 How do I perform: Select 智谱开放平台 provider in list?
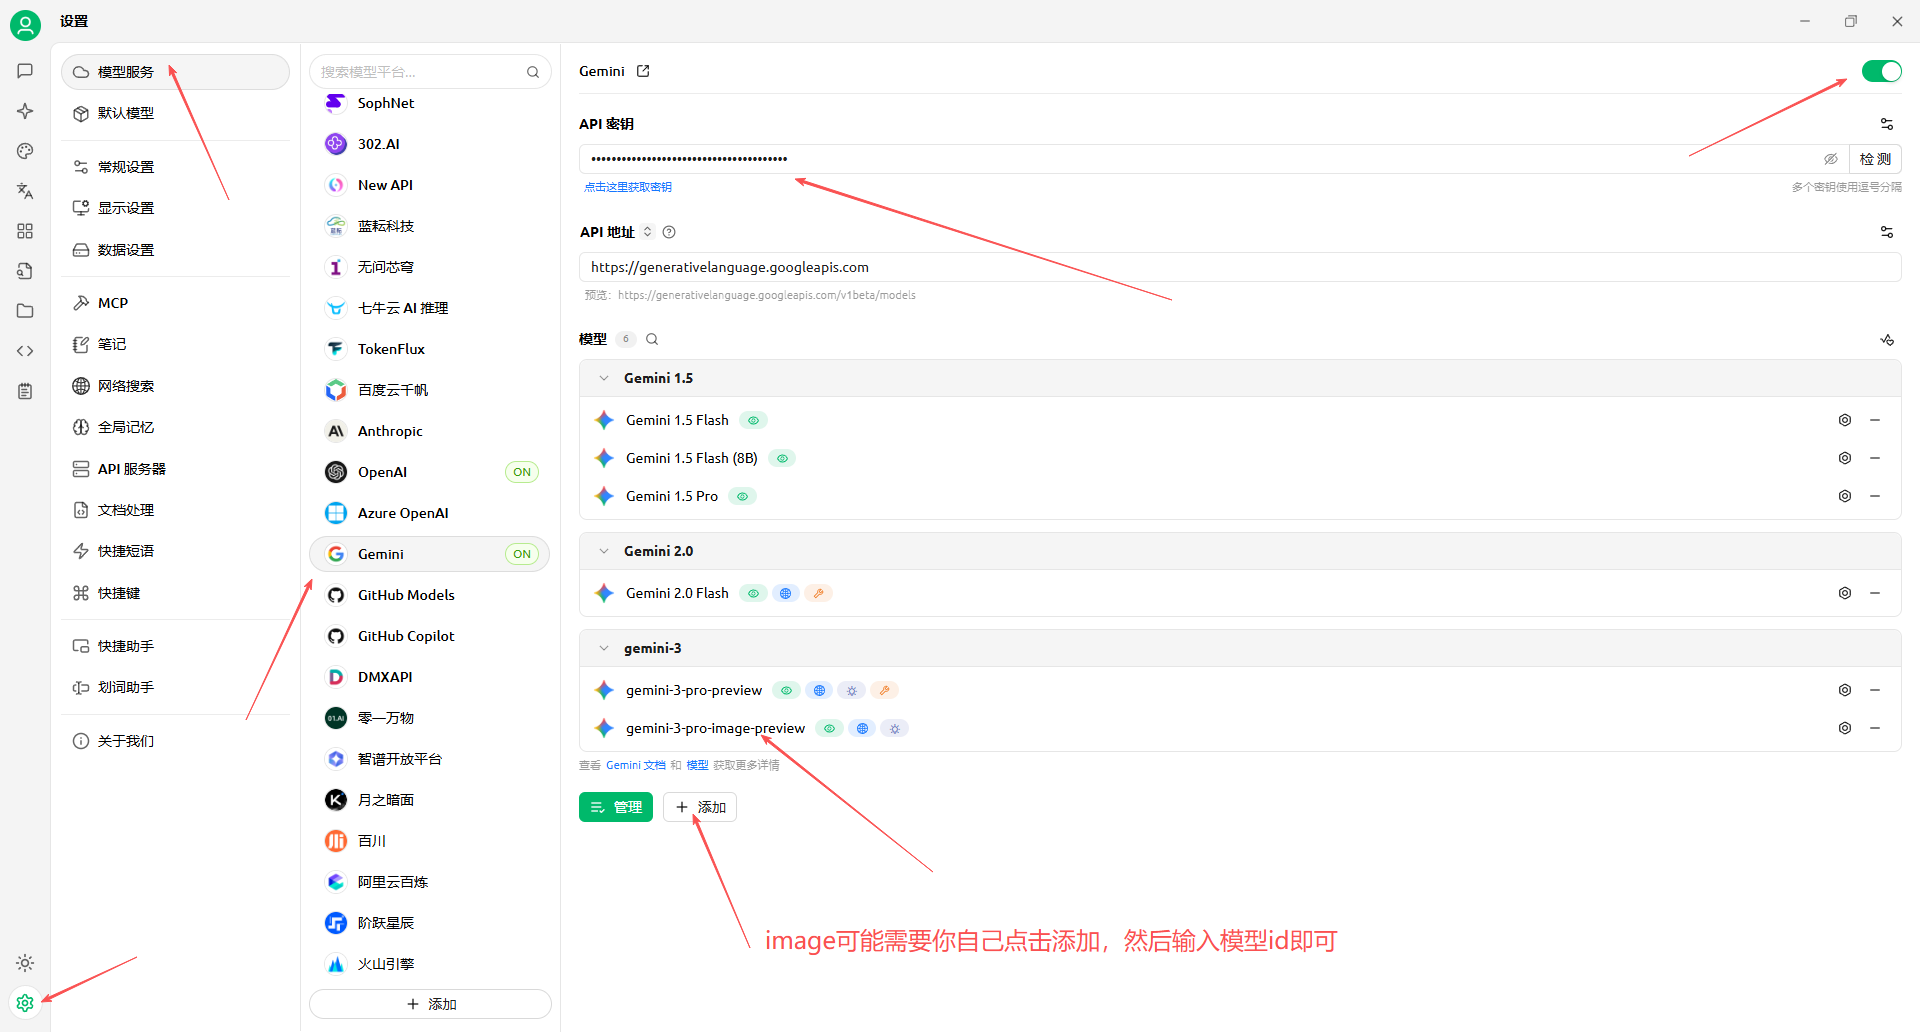tap(430, 759)
